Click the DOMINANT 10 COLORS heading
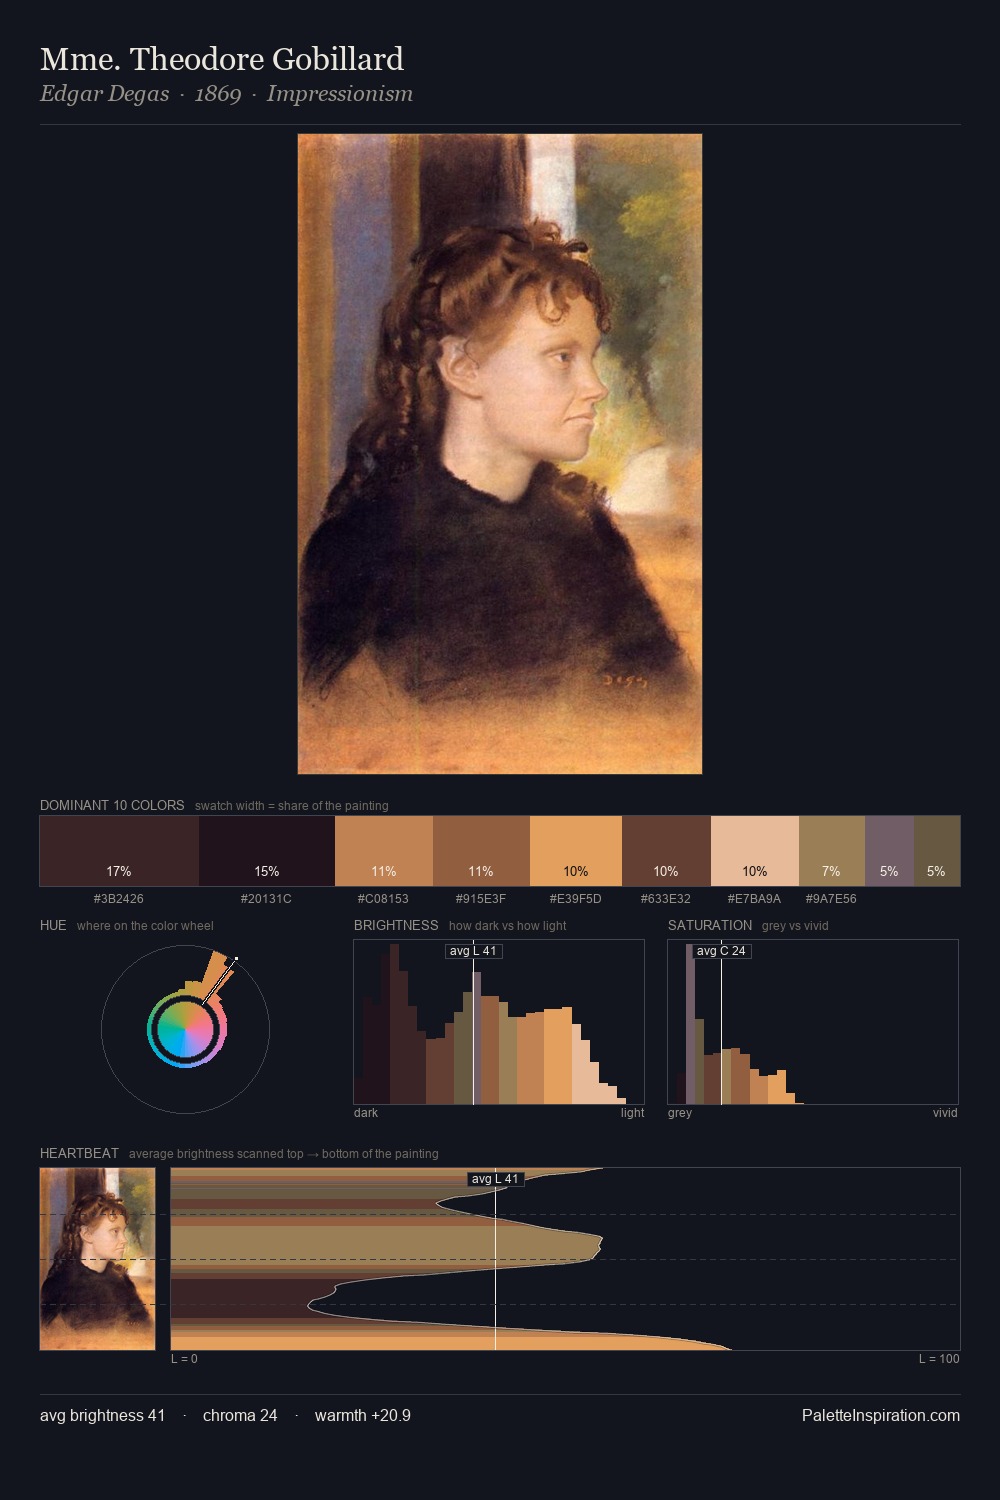The height and width of the screenshot is (1500, 1000). click(112, 805)
